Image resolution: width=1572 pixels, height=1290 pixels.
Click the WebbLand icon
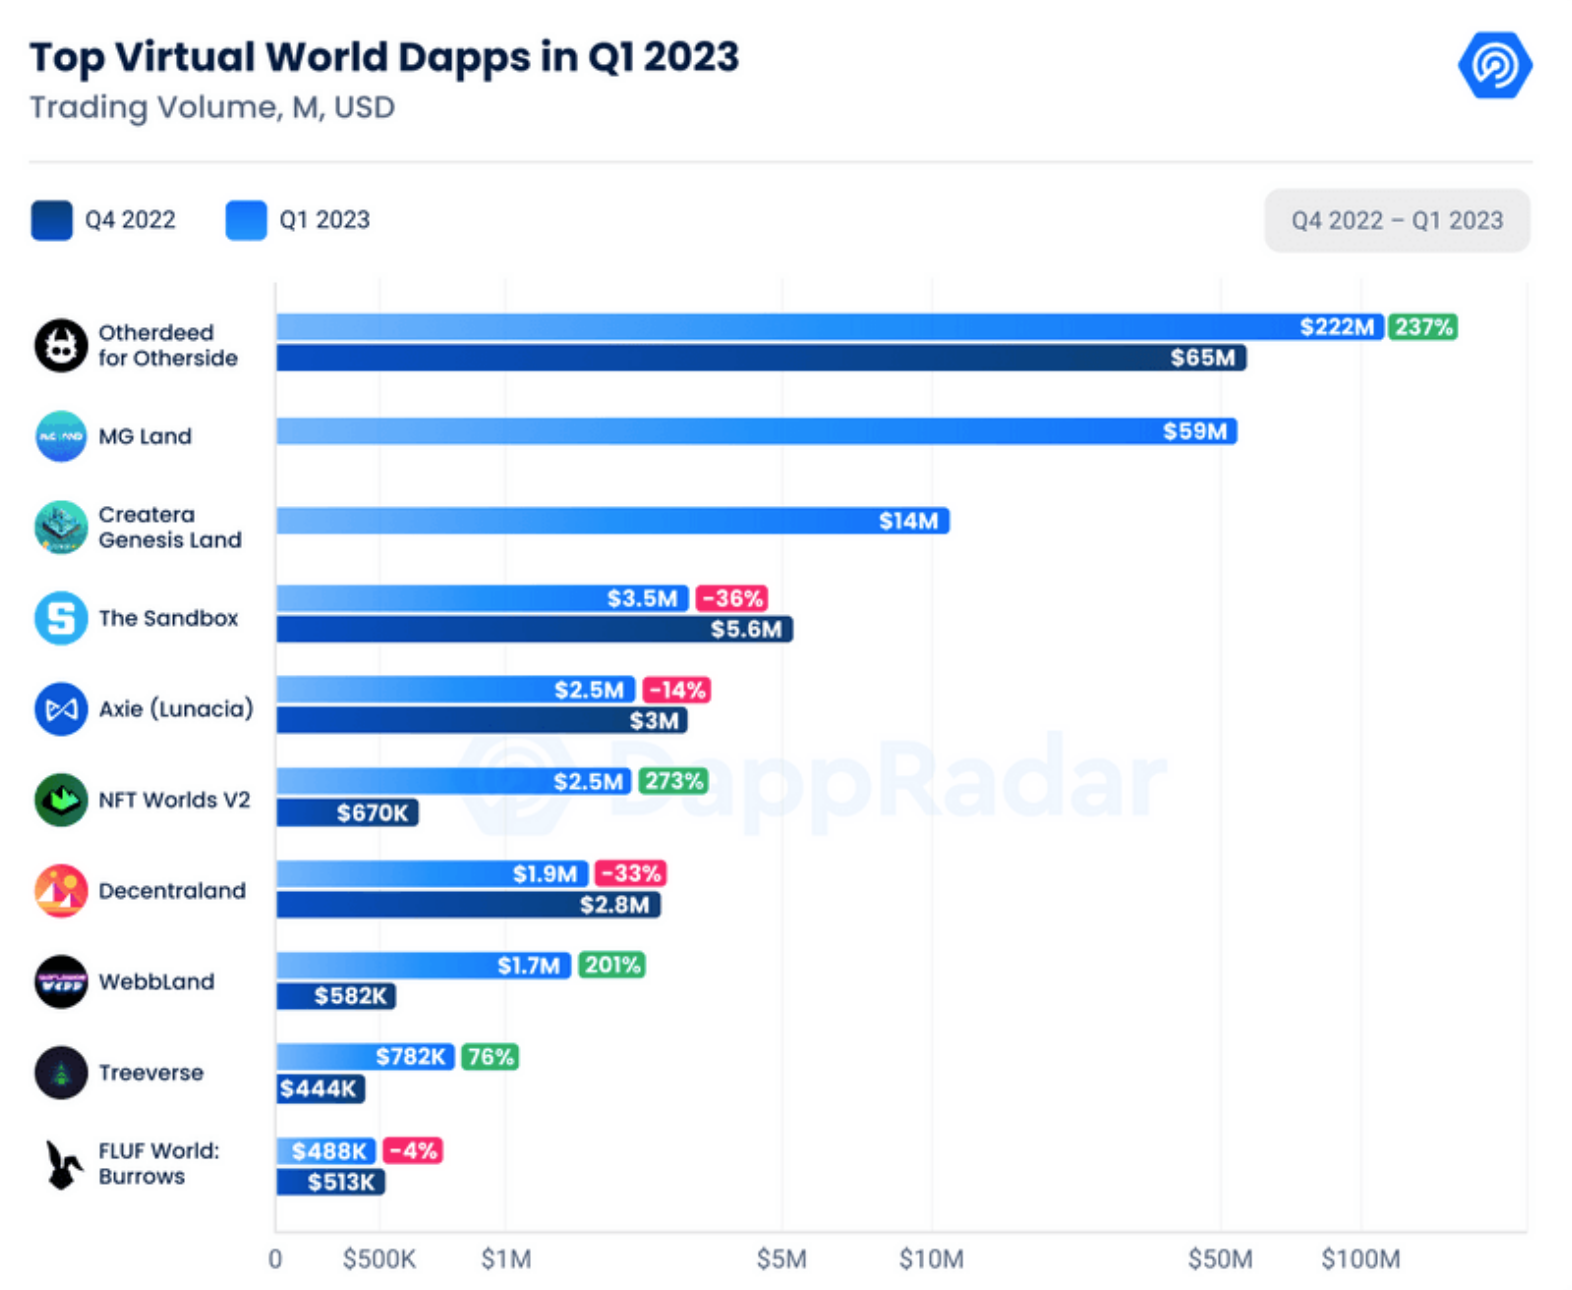61,982
